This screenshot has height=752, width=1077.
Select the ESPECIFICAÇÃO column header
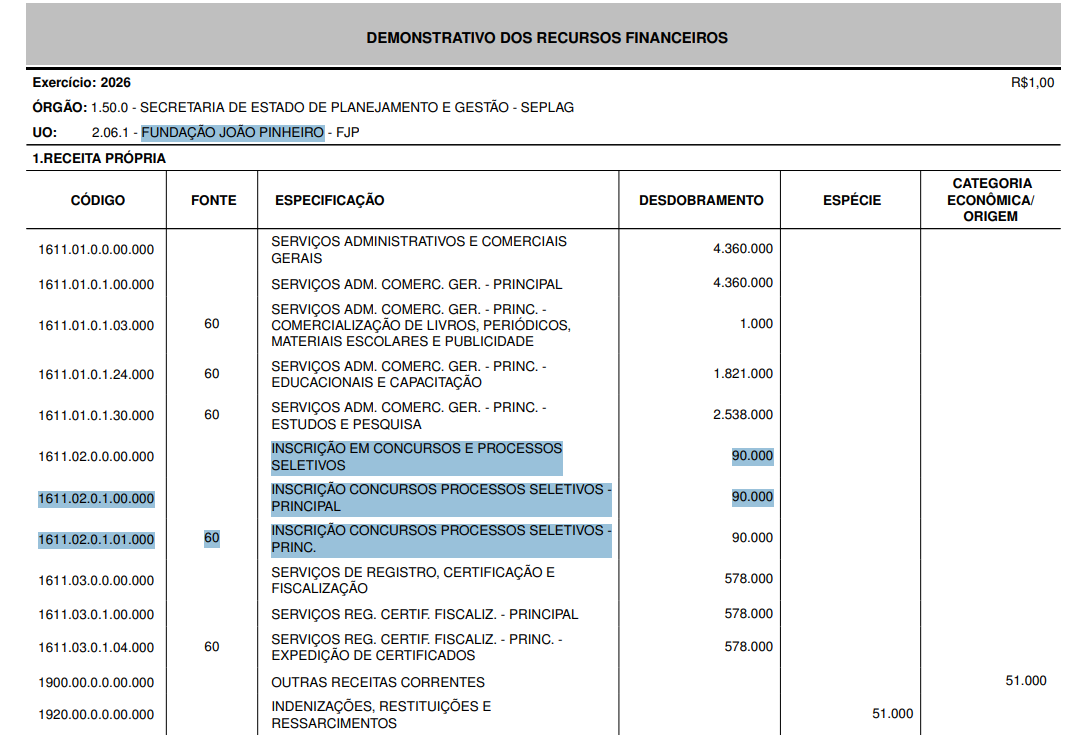[329, 200]
